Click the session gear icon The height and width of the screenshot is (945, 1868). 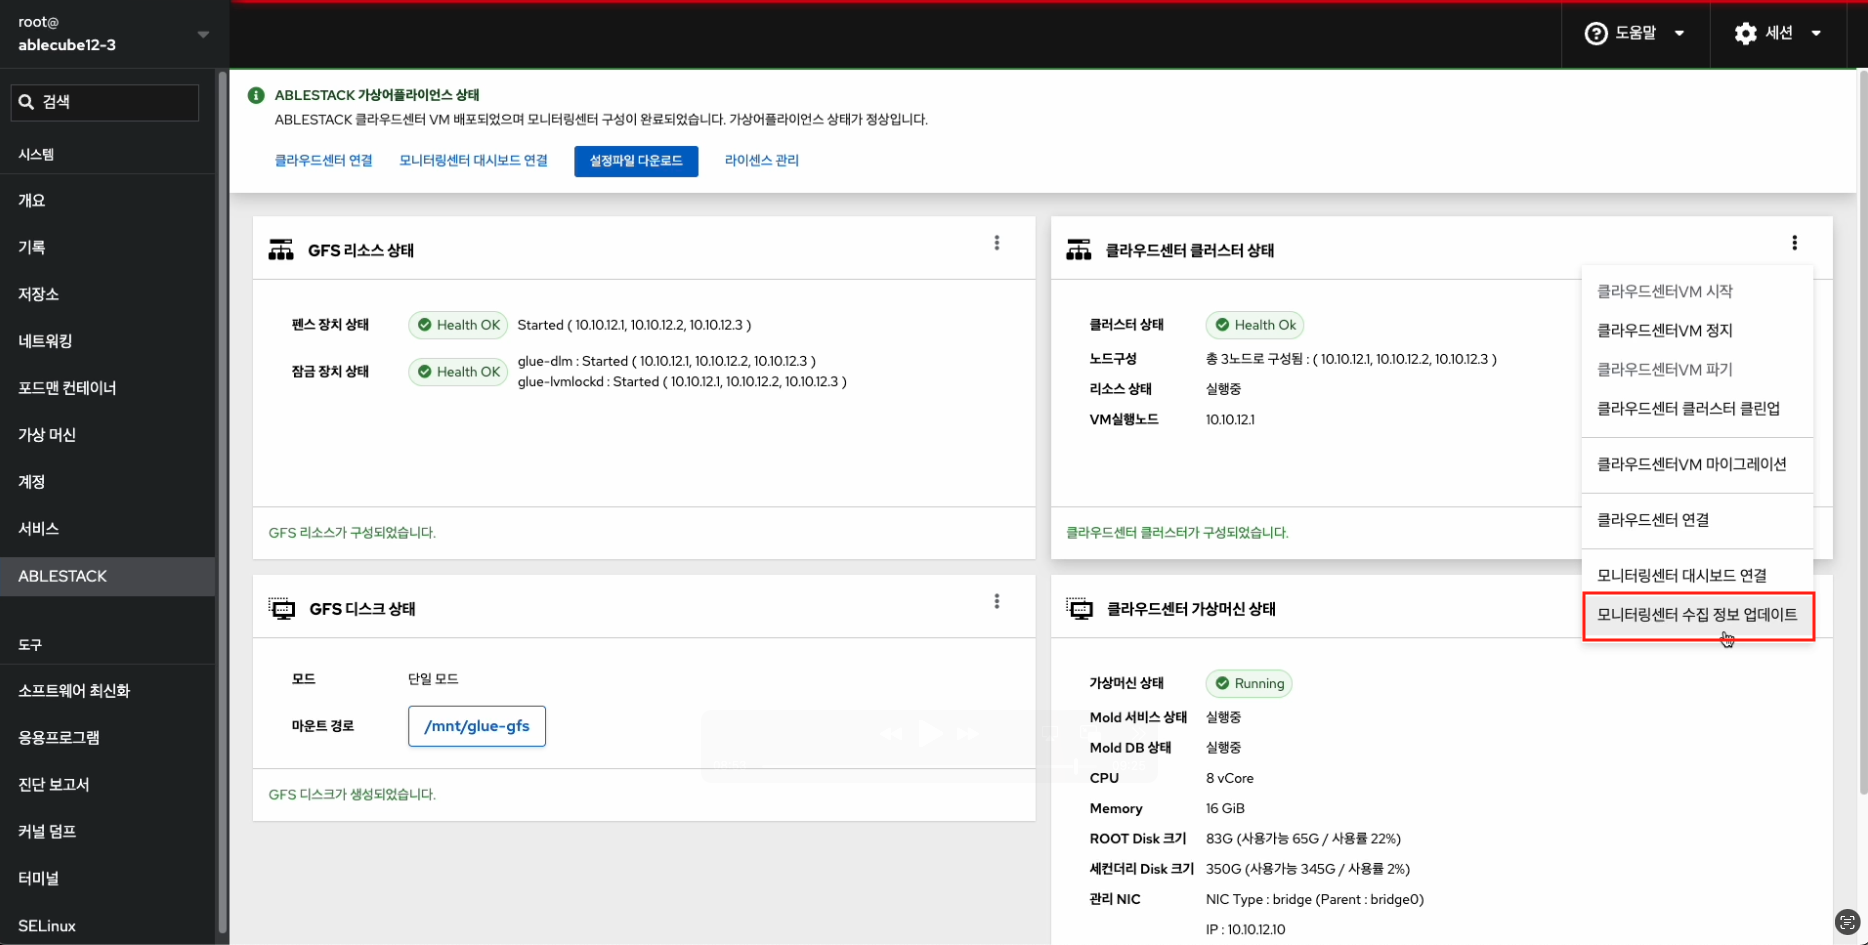1745,34
